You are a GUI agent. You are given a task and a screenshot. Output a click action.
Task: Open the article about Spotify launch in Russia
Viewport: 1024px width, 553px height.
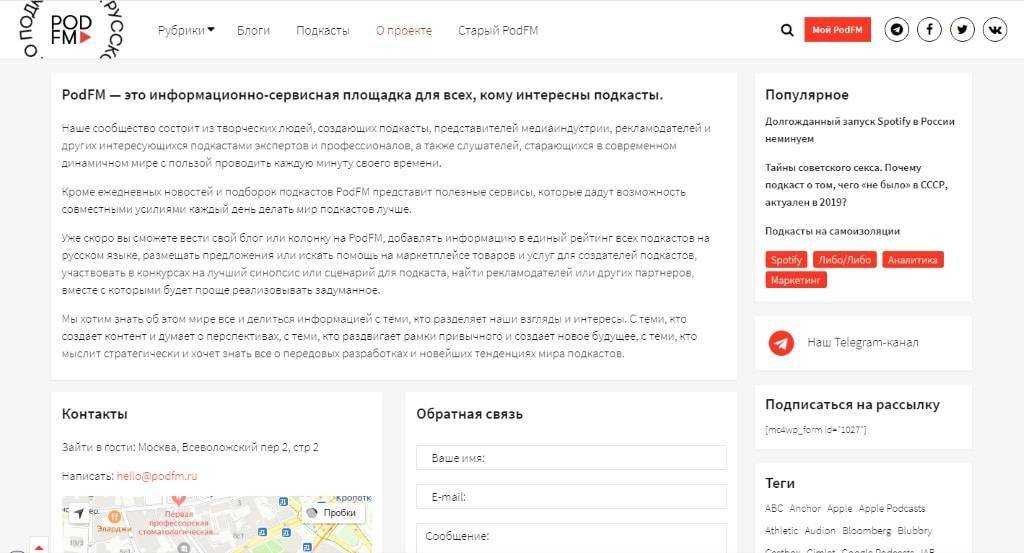[x=859, y=130]
